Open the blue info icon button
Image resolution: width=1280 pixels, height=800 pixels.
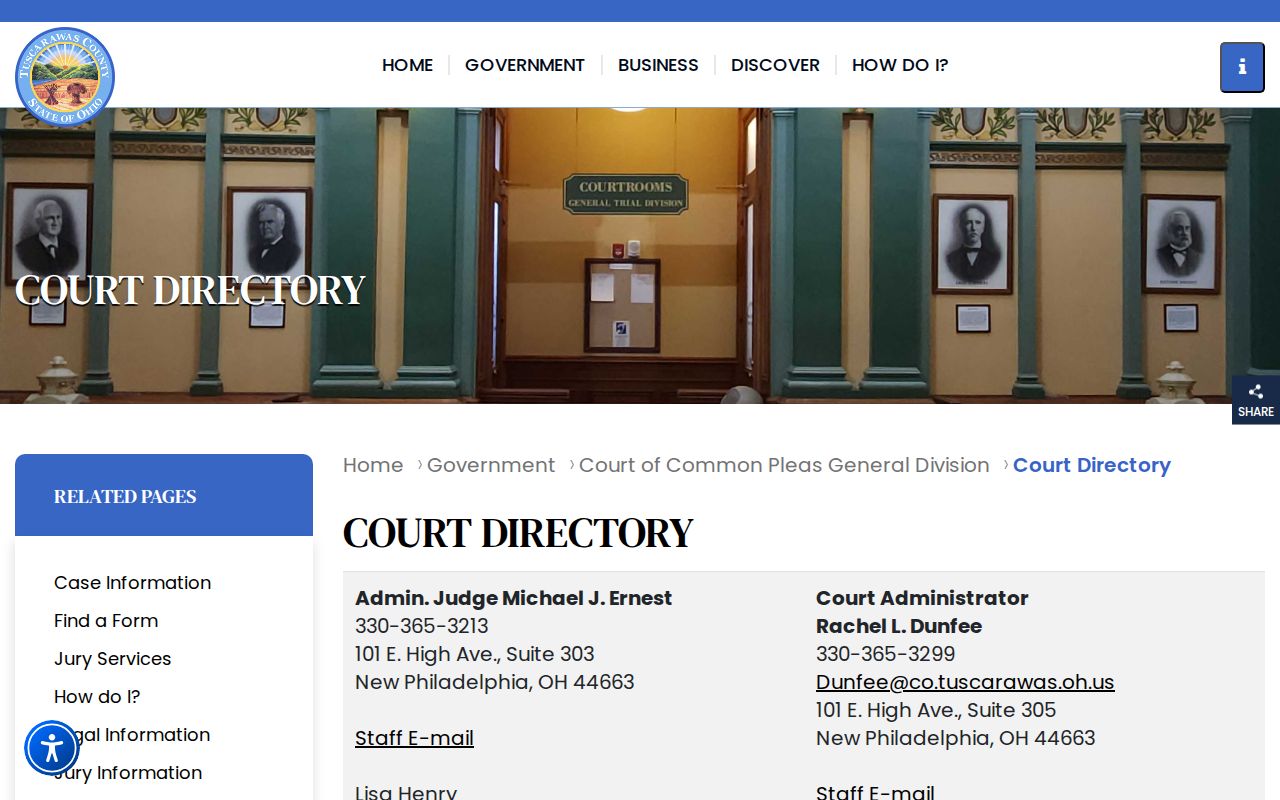1242,67
